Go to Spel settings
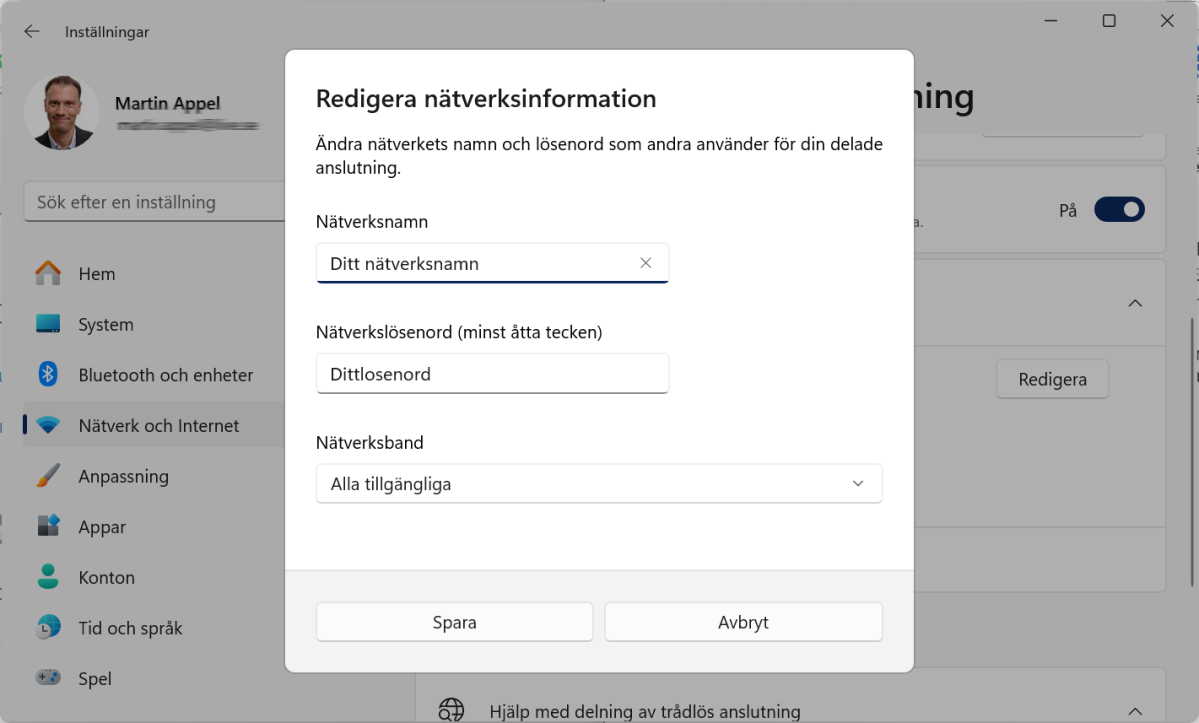 (x=47, y=678)
